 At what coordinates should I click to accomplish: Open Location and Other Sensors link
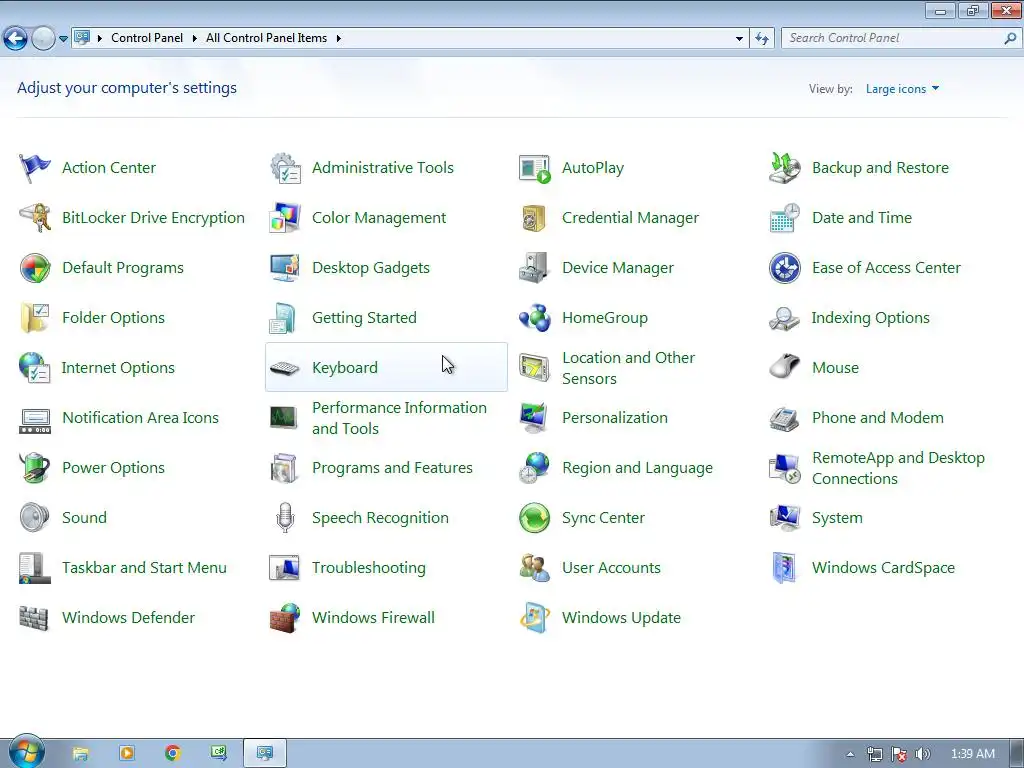pos(628,368)
